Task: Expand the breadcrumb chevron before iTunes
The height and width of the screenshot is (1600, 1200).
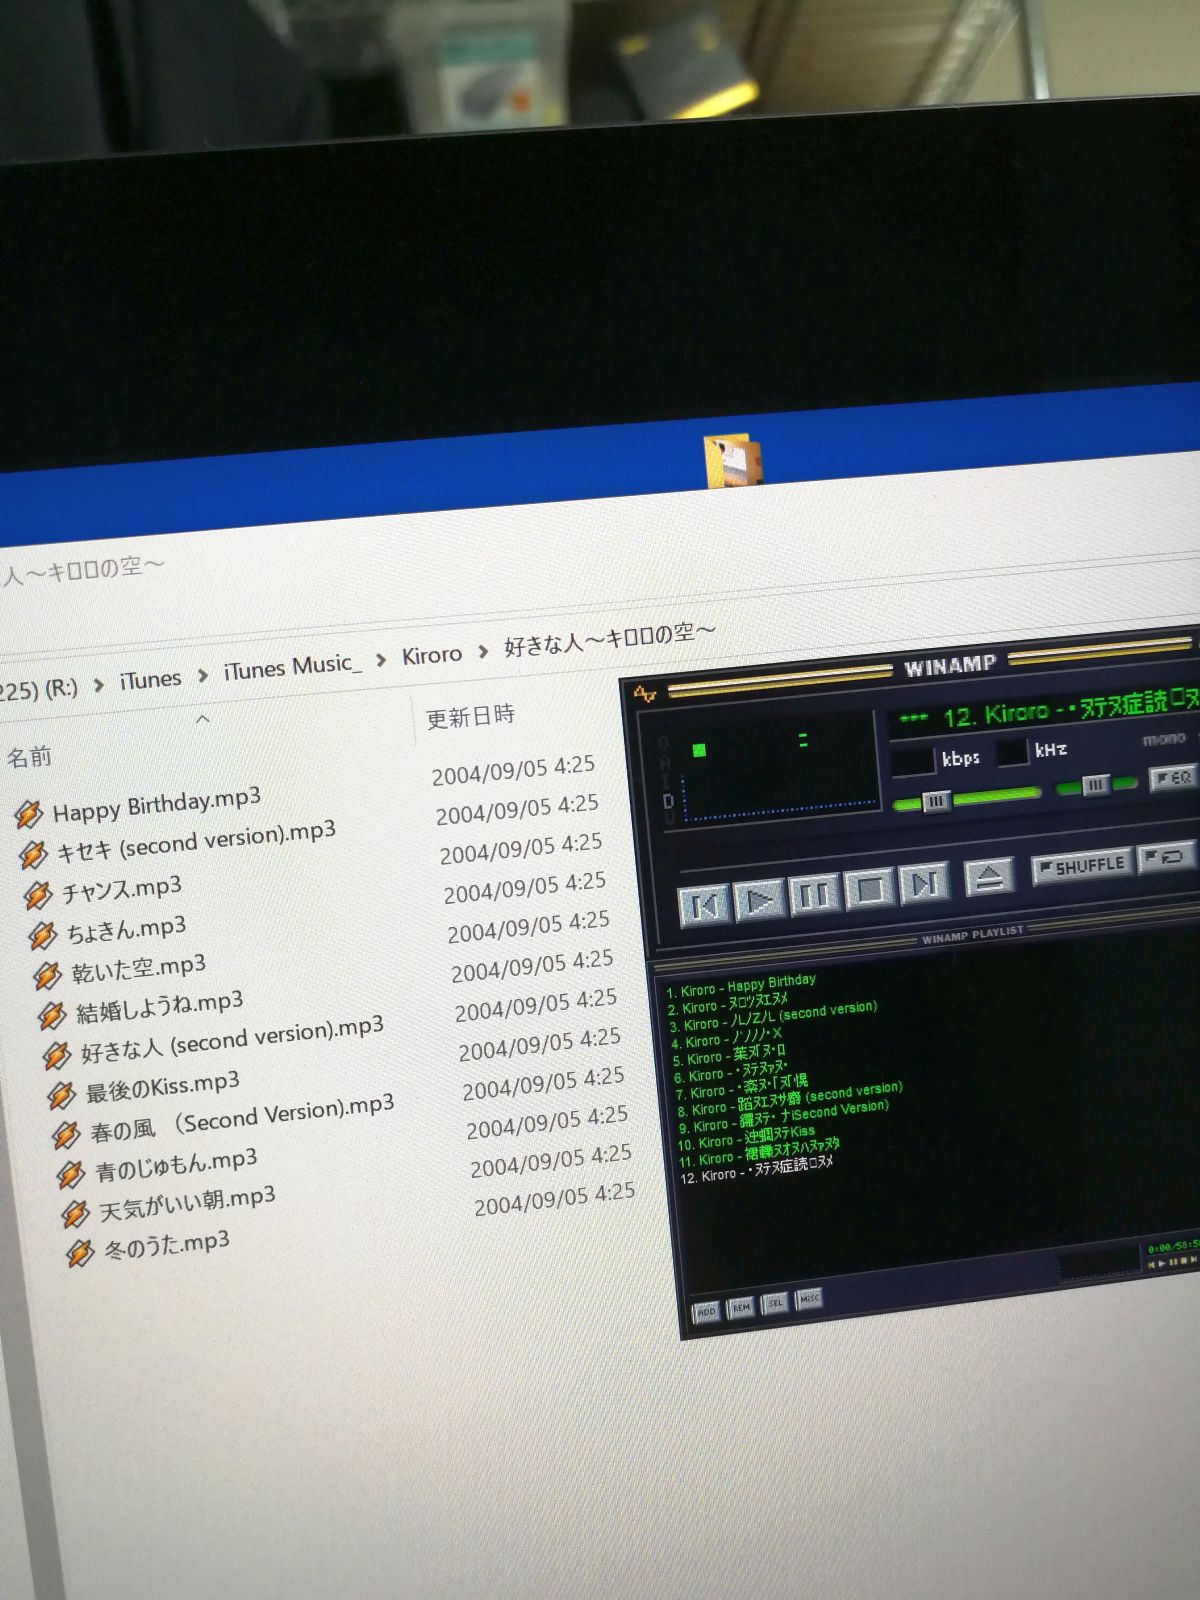Action: pyautogui.click(x=99, y=685)
